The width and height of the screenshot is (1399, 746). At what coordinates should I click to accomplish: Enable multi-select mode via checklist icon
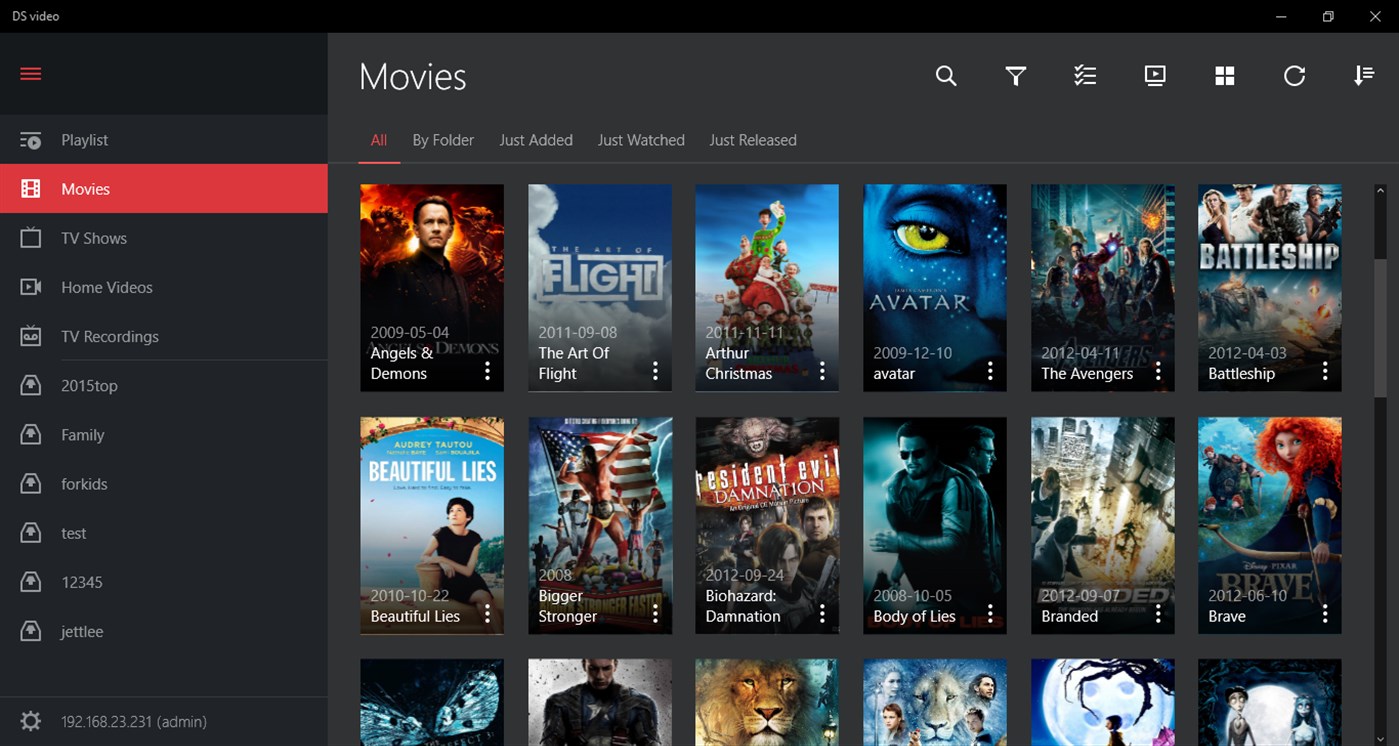1085,75
